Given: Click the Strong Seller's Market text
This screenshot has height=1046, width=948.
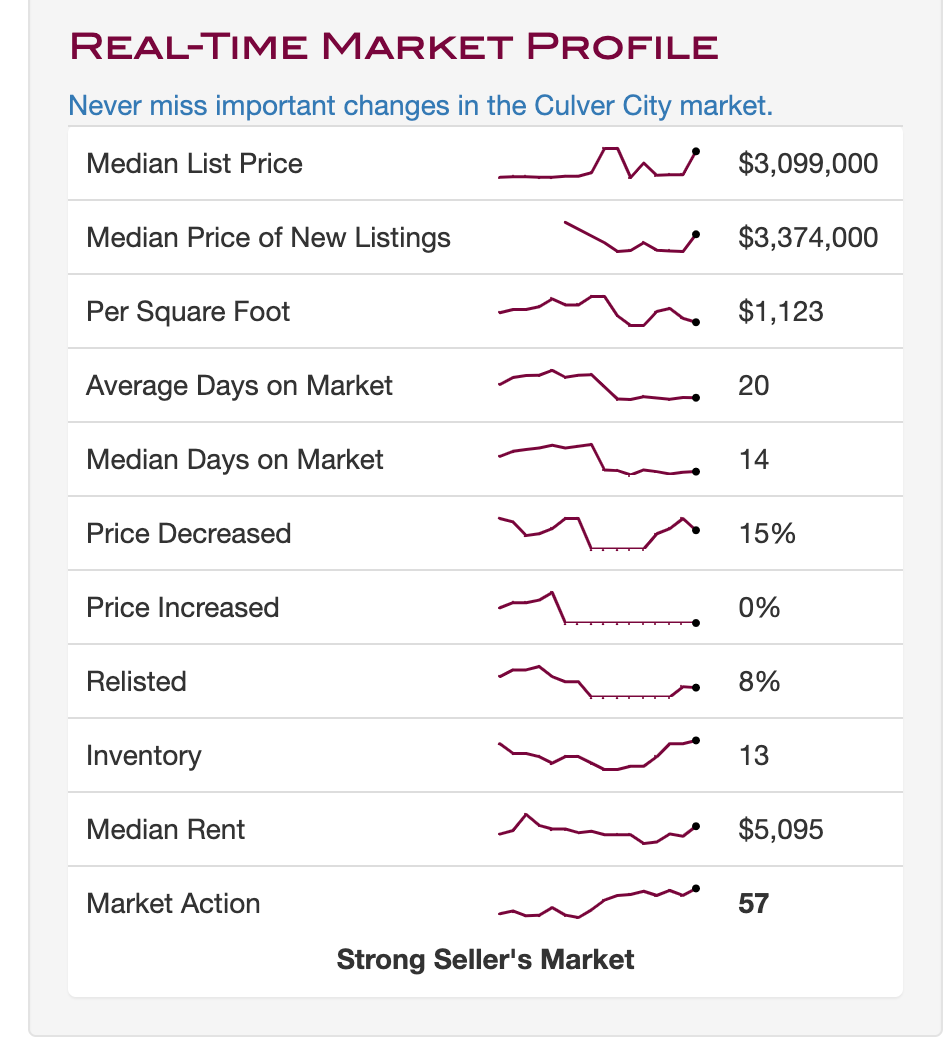Looking at the screenshot, I should [x=485, y=960].
